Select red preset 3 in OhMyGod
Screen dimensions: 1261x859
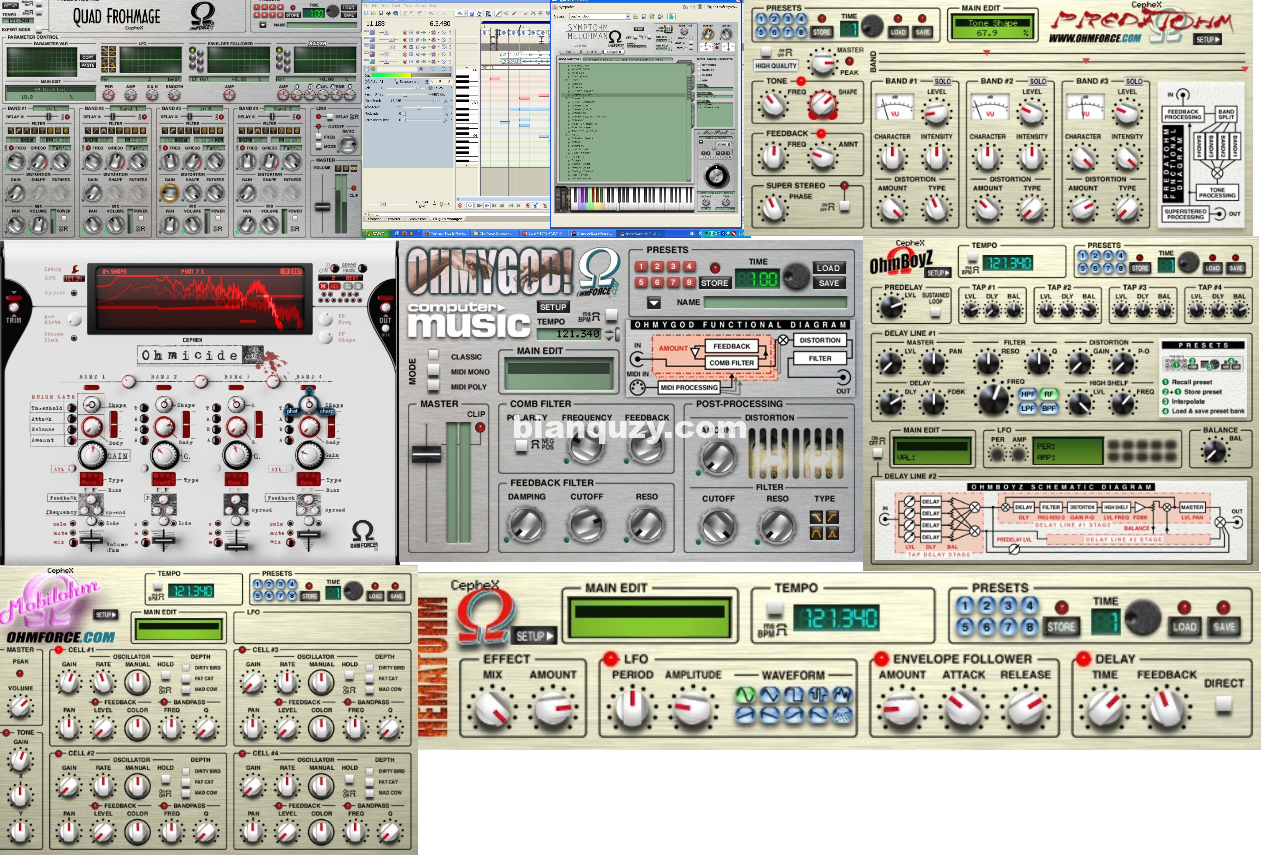673,266
